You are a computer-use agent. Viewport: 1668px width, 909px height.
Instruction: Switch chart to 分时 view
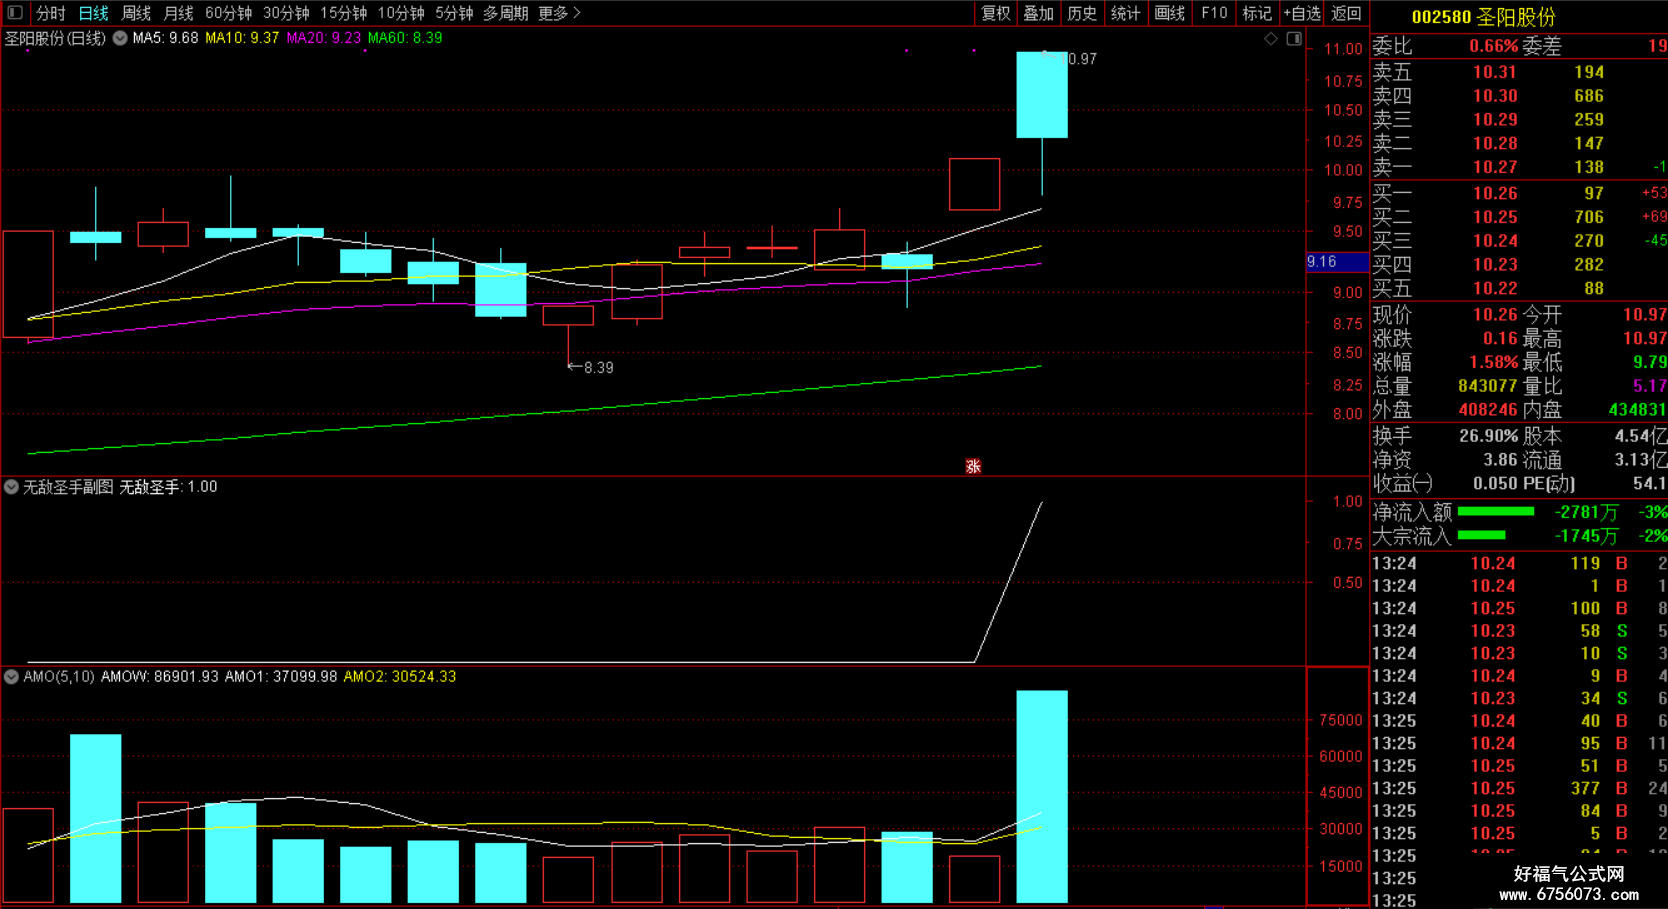pos(50,13)
